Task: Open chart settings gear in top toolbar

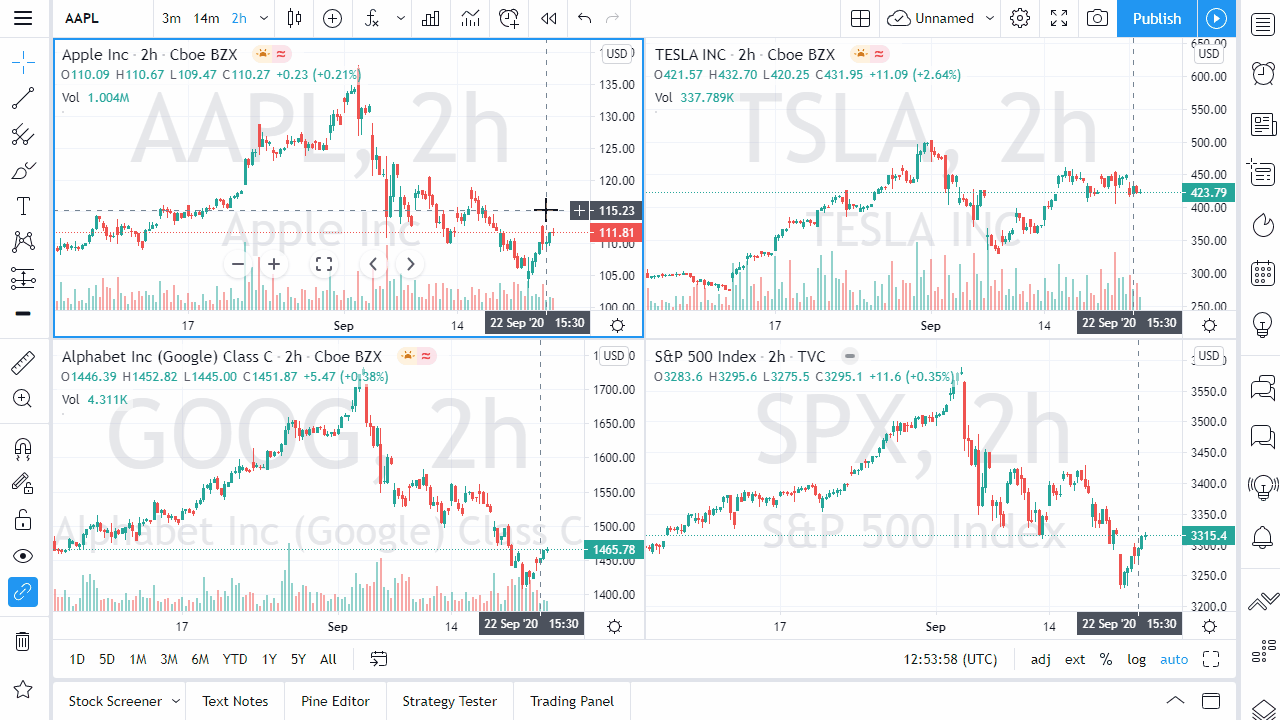Action: tap(1020, 18)
